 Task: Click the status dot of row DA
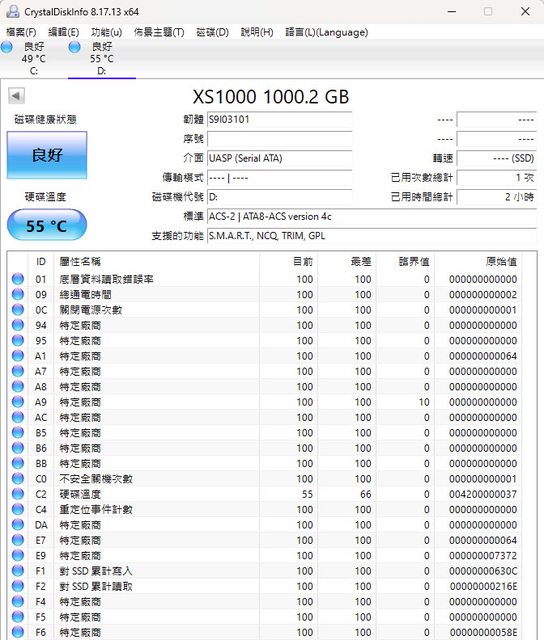click(18, 524)
